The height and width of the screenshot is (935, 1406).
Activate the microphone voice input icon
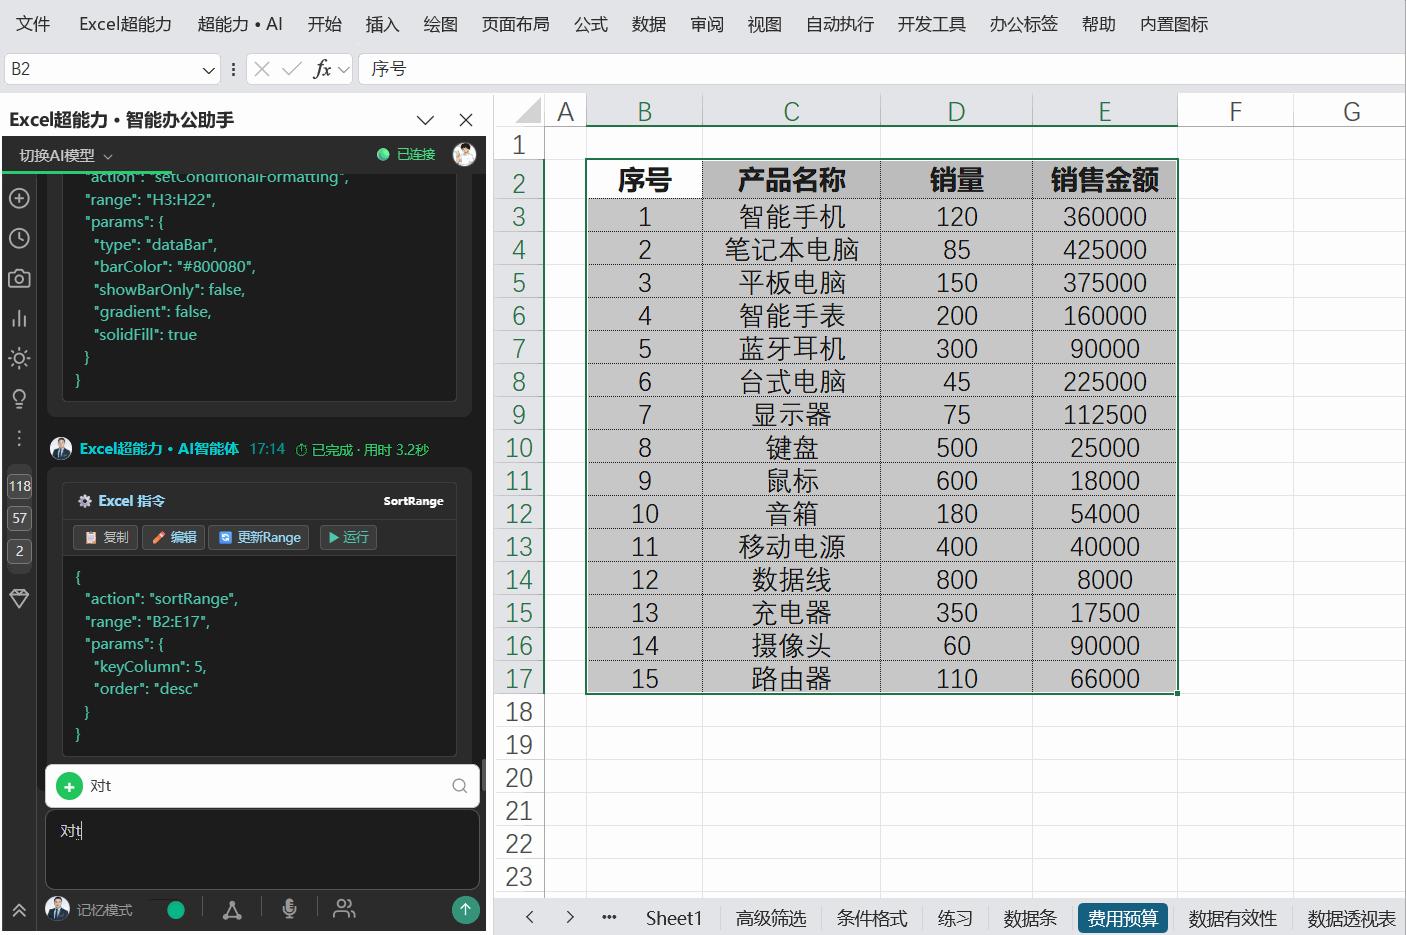(x=289, y=908)
